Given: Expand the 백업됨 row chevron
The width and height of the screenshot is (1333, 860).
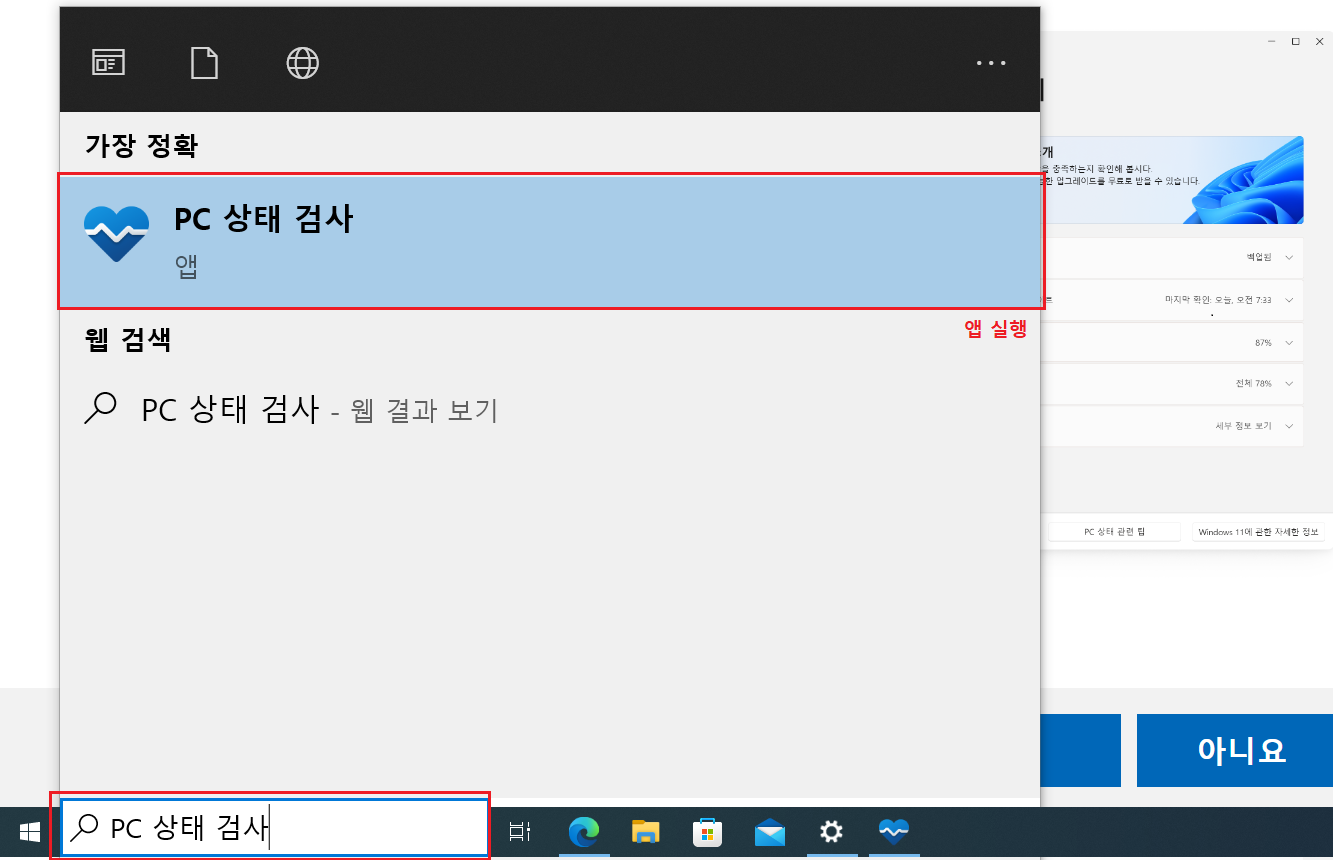Looking at the screenshot, I should [x=1289, y=257].
